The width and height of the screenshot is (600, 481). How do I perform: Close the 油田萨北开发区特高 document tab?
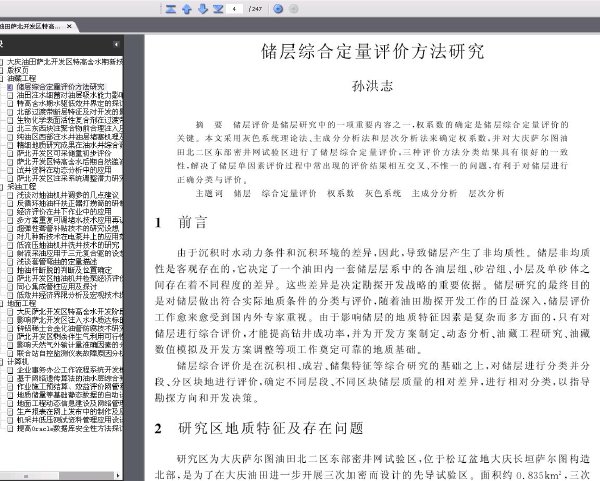click(x=69, y=26)
